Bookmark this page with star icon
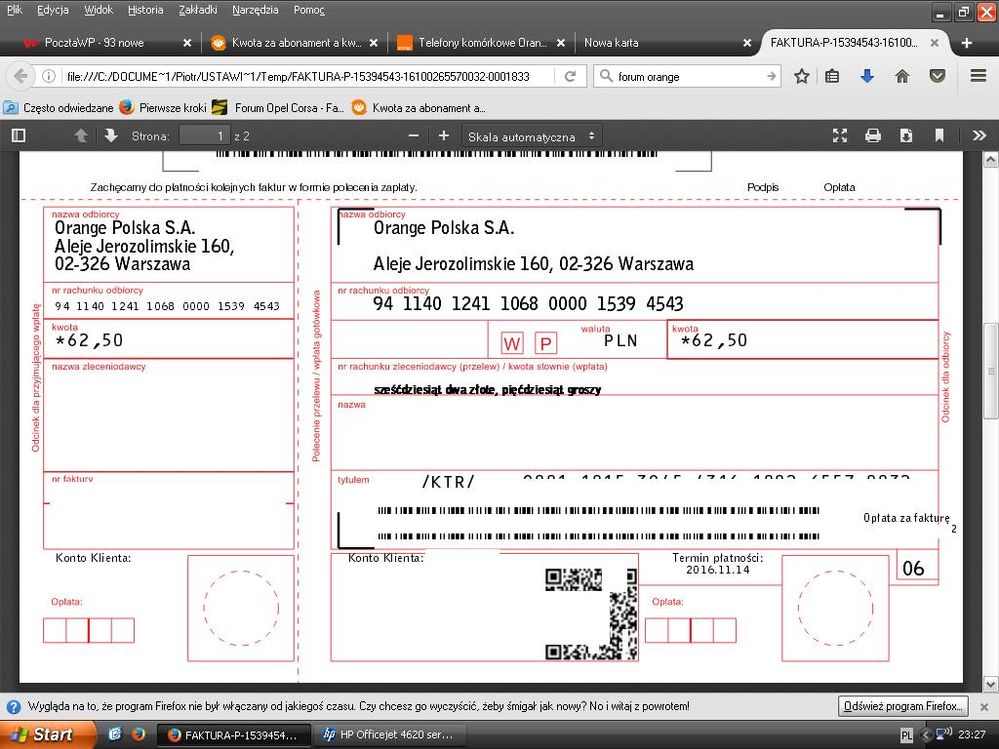The image size is (999, 749). (801, 76)
